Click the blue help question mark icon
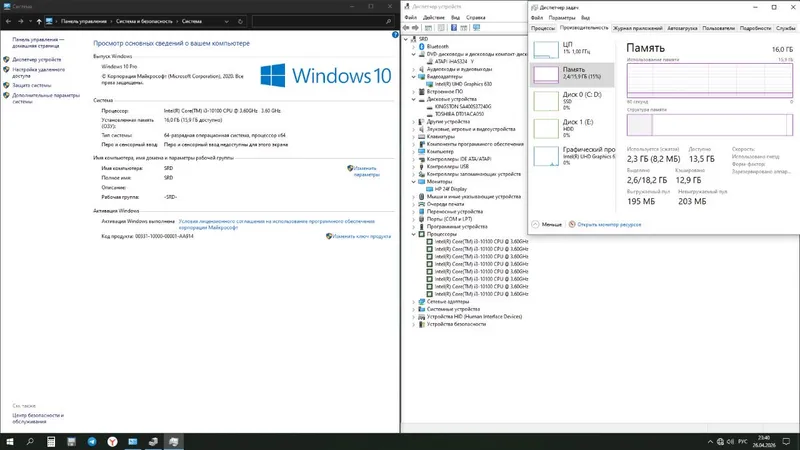 [x=395, y=35]
